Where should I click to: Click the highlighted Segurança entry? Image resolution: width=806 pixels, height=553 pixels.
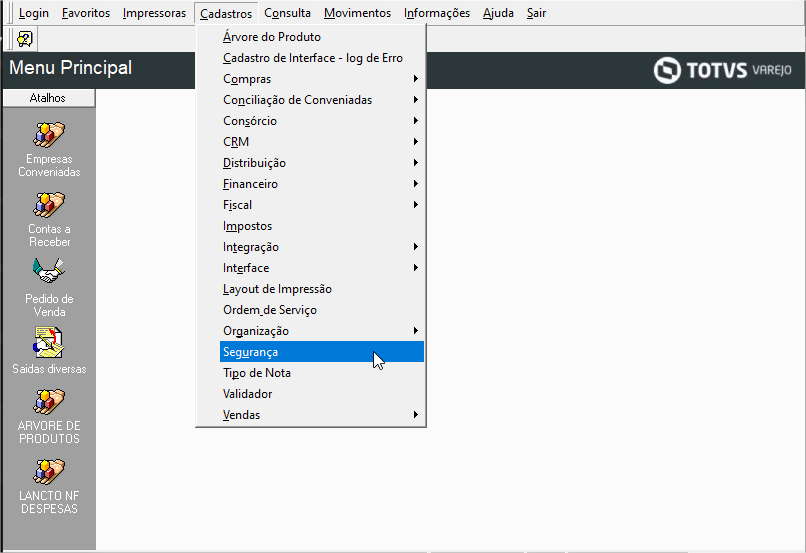322,352
